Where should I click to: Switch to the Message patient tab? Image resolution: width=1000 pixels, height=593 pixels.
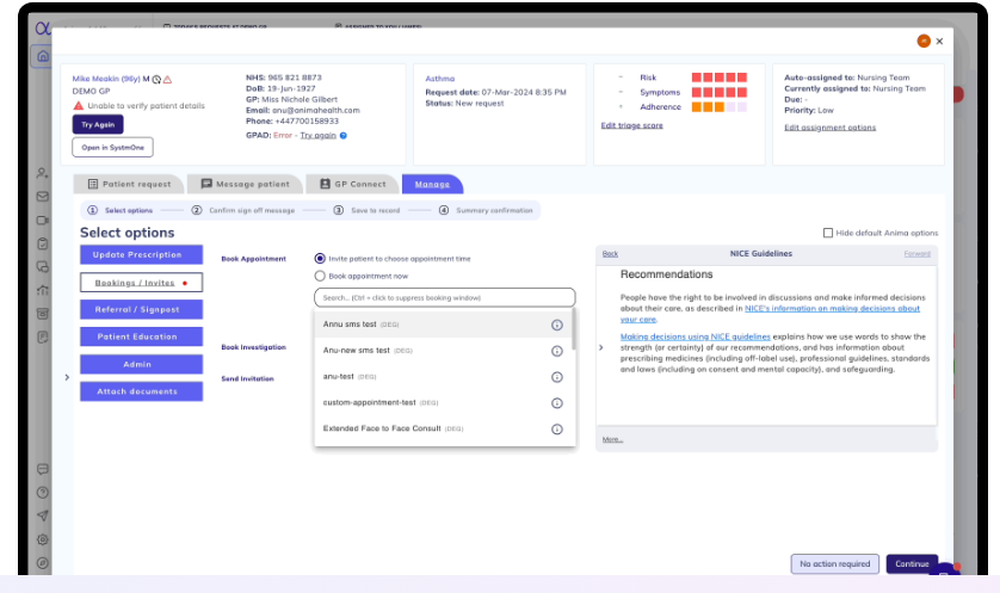point(246,184)
